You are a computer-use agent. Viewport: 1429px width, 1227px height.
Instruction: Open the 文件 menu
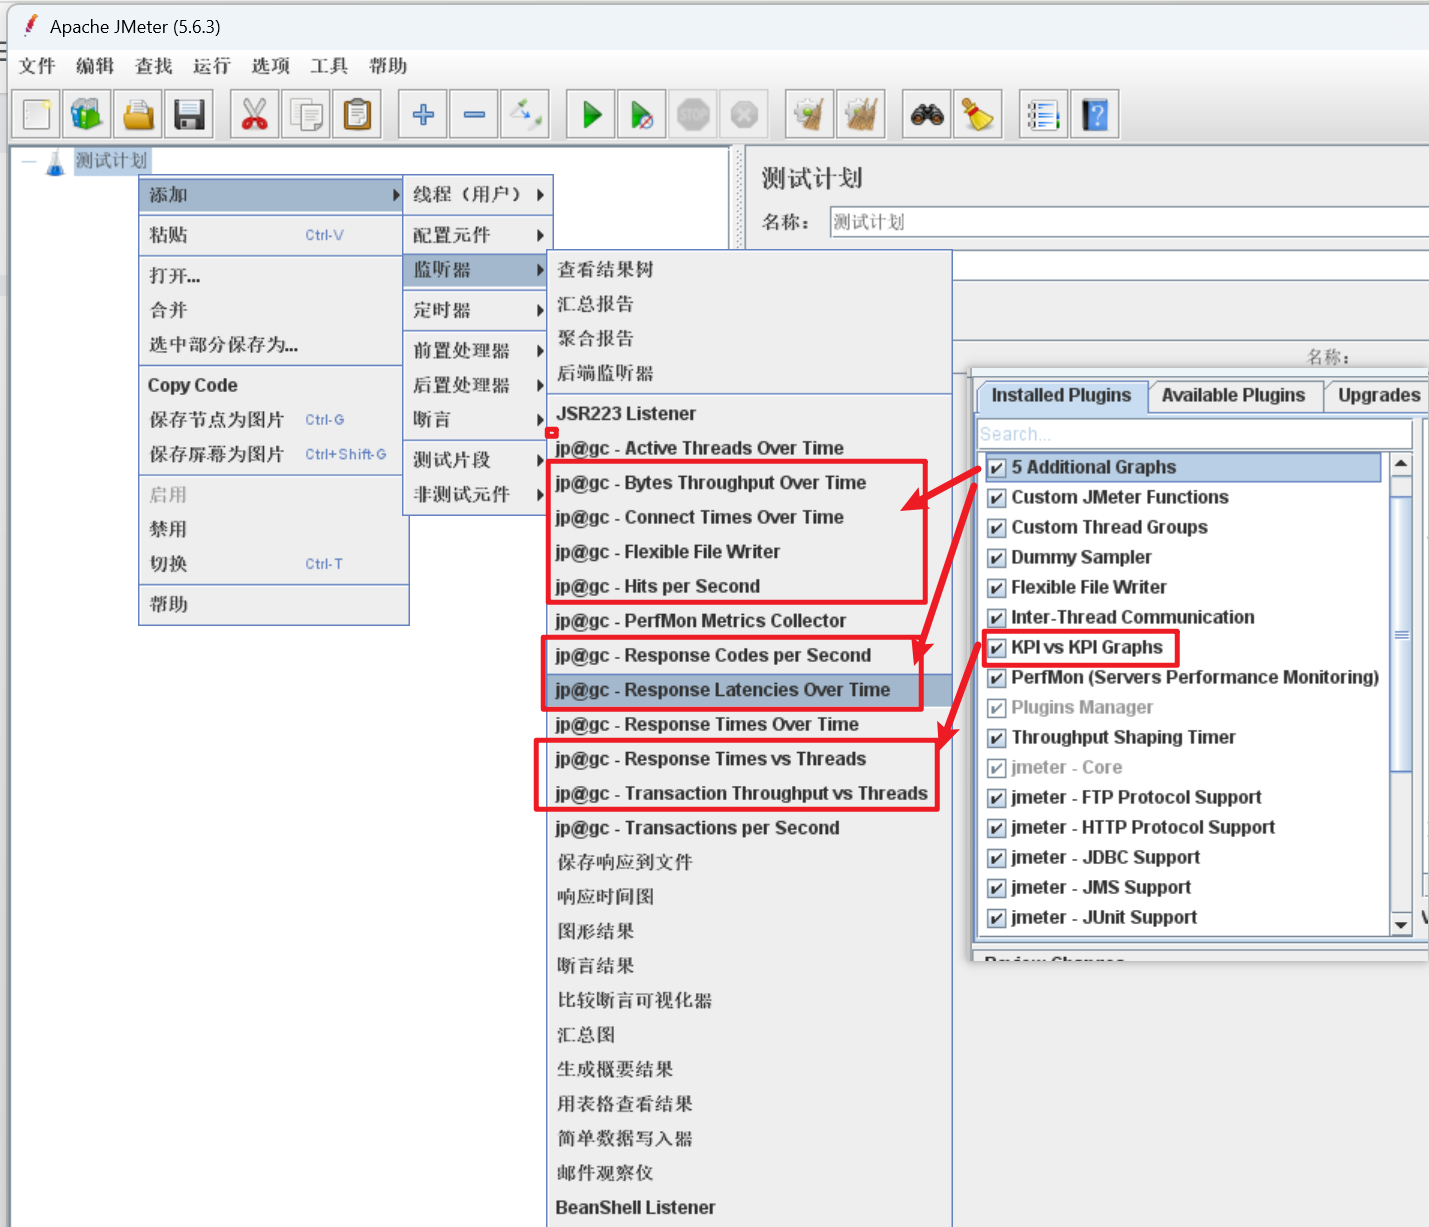click(x=37, y=66)
